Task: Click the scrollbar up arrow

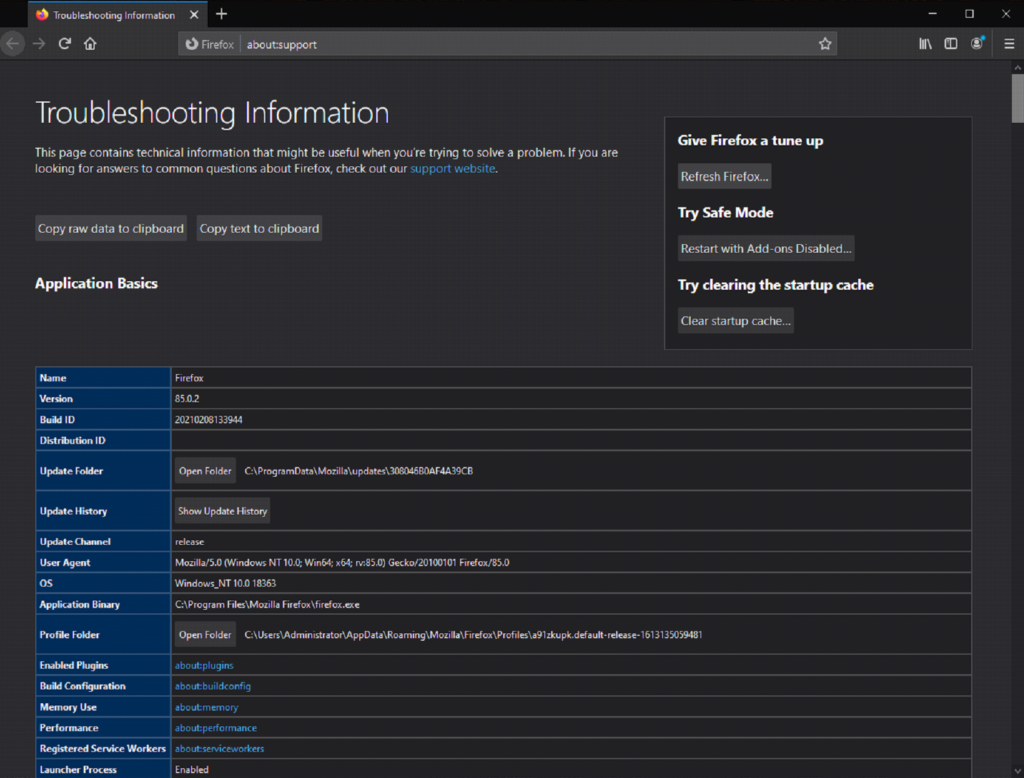Action: (1017, 67)
